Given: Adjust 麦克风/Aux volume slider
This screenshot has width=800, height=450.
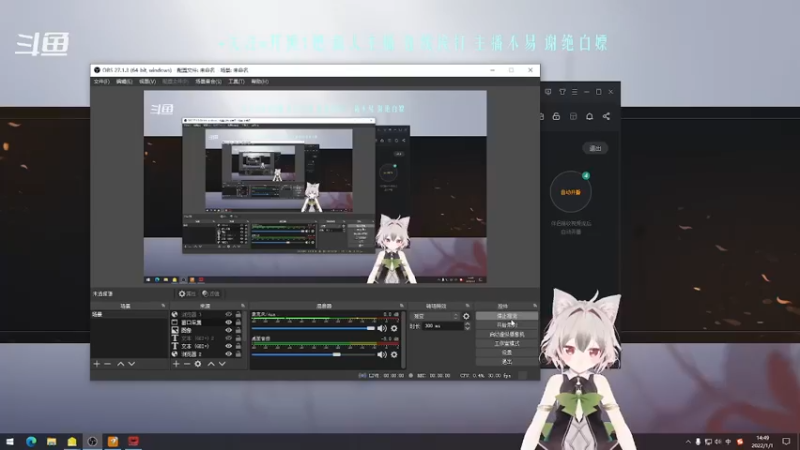Looking at the screenshot, I should tap(313, 328).
